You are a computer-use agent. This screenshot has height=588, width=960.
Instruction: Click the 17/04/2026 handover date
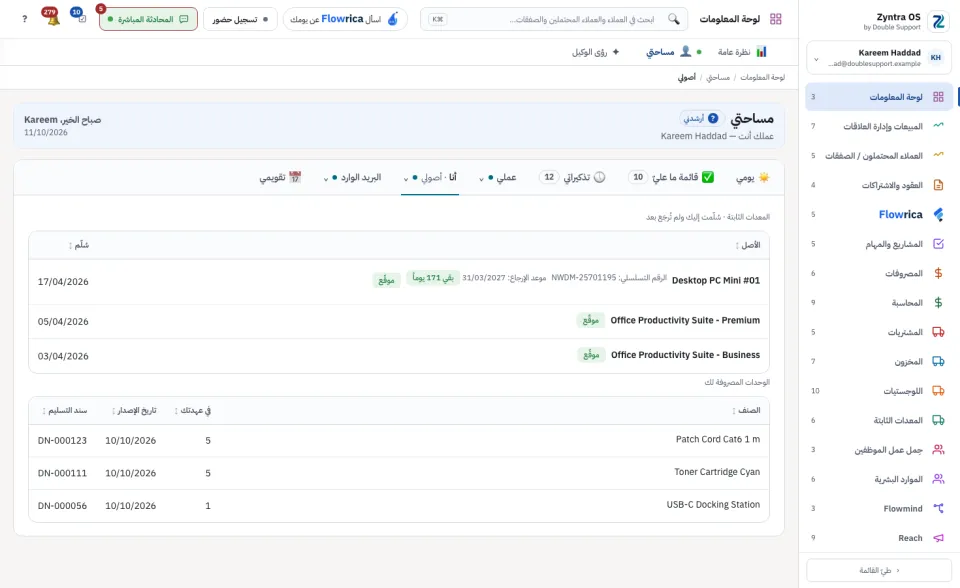pyautogui.click(x=63, y=282)
